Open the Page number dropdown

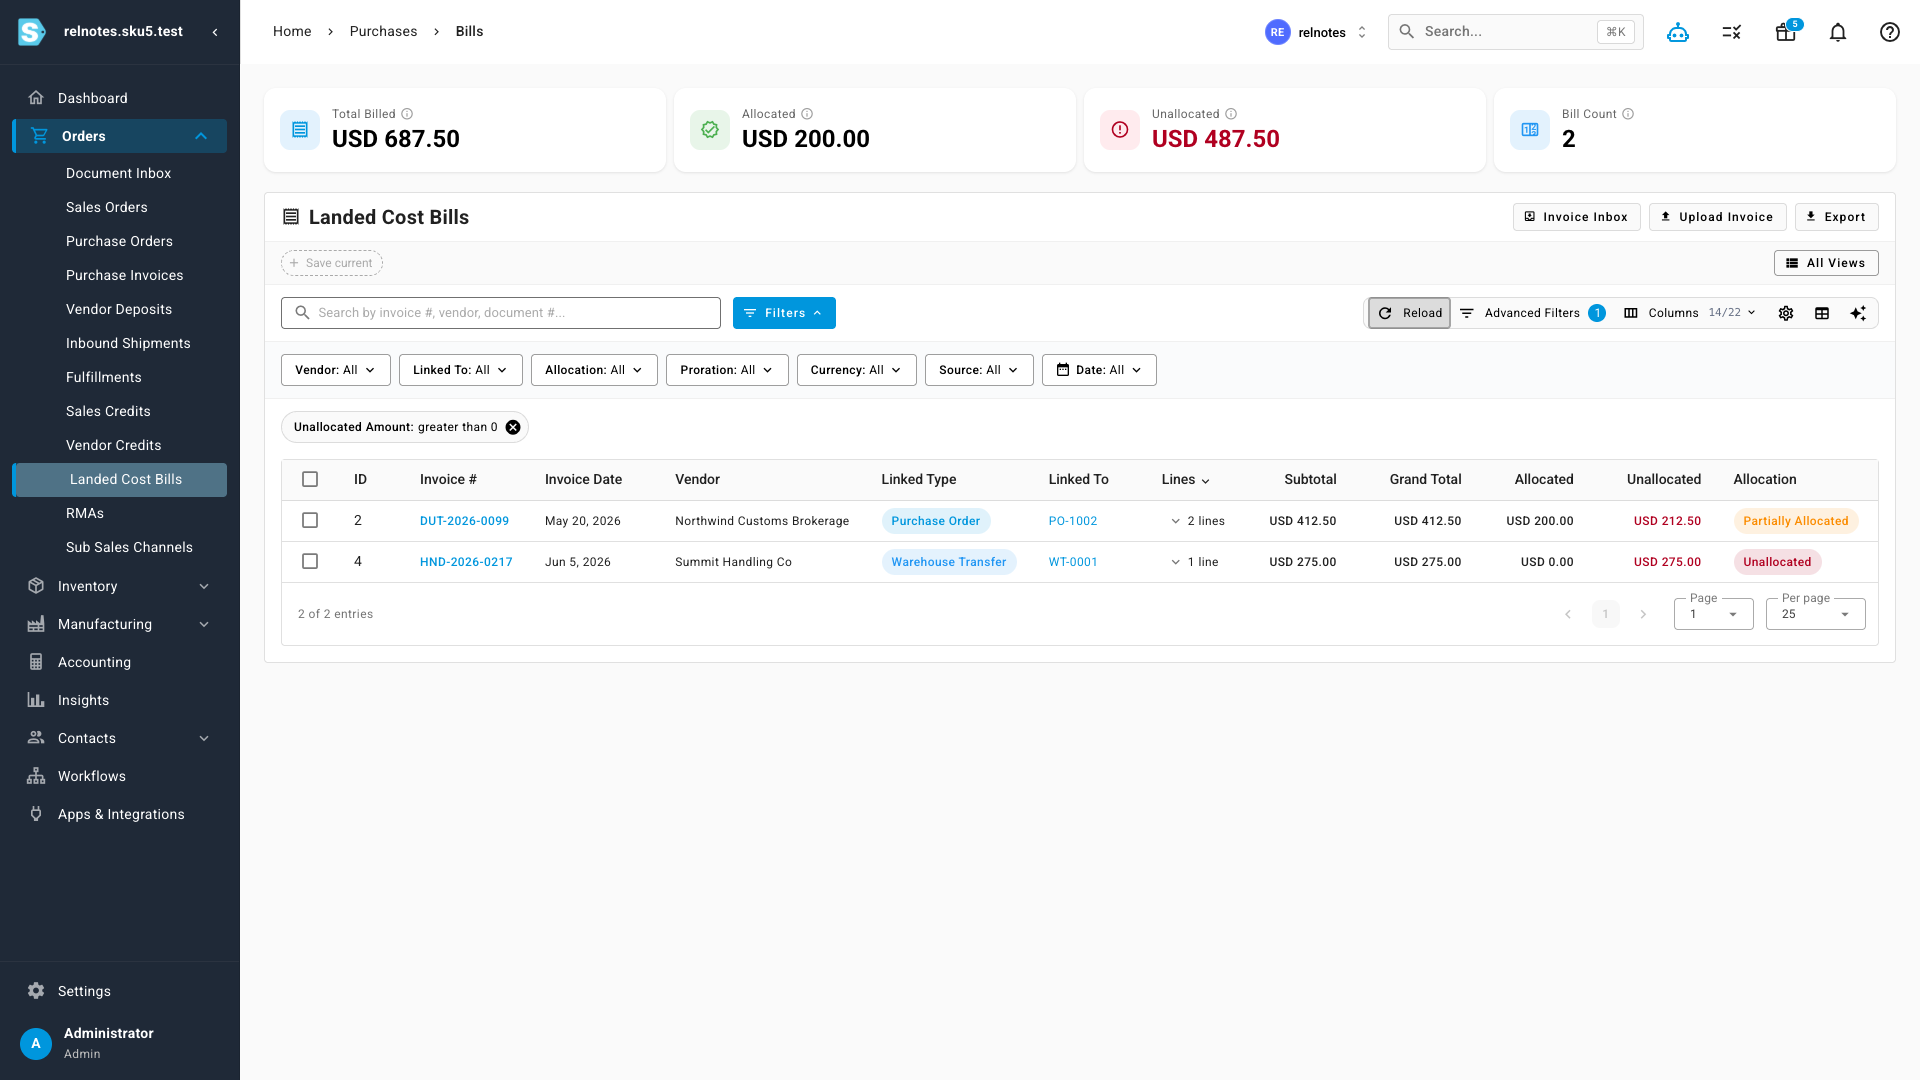1714,614
